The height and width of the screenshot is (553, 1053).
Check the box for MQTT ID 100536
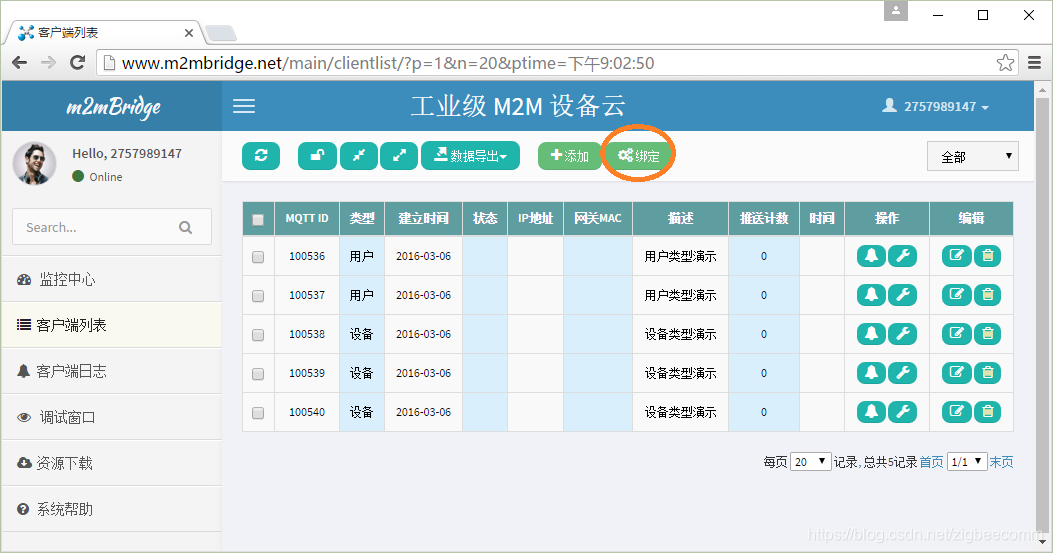[258, 257]
